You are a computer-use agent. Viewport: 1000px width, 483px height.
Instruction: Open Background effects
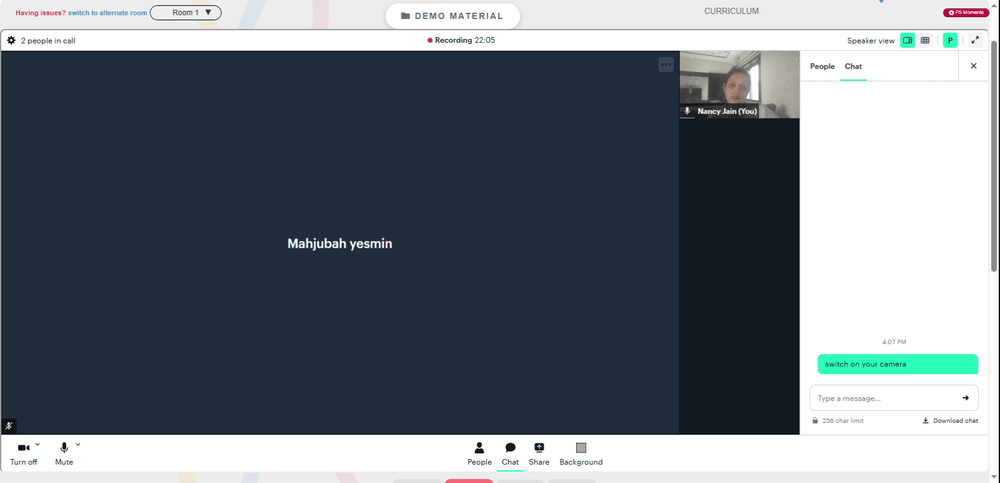(x=581, y=454)
